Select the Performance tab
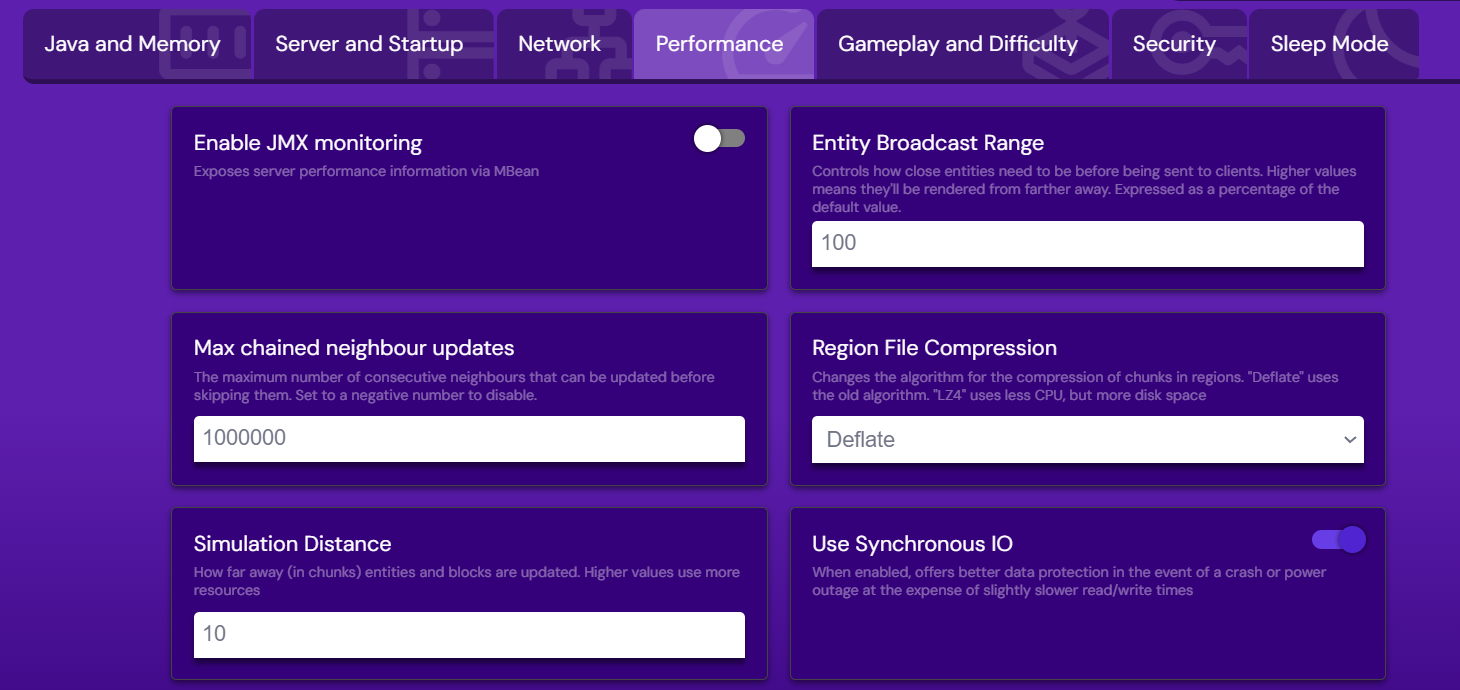Image resolution: width=1460 pixels, height=690 pixels. (719, 43)
